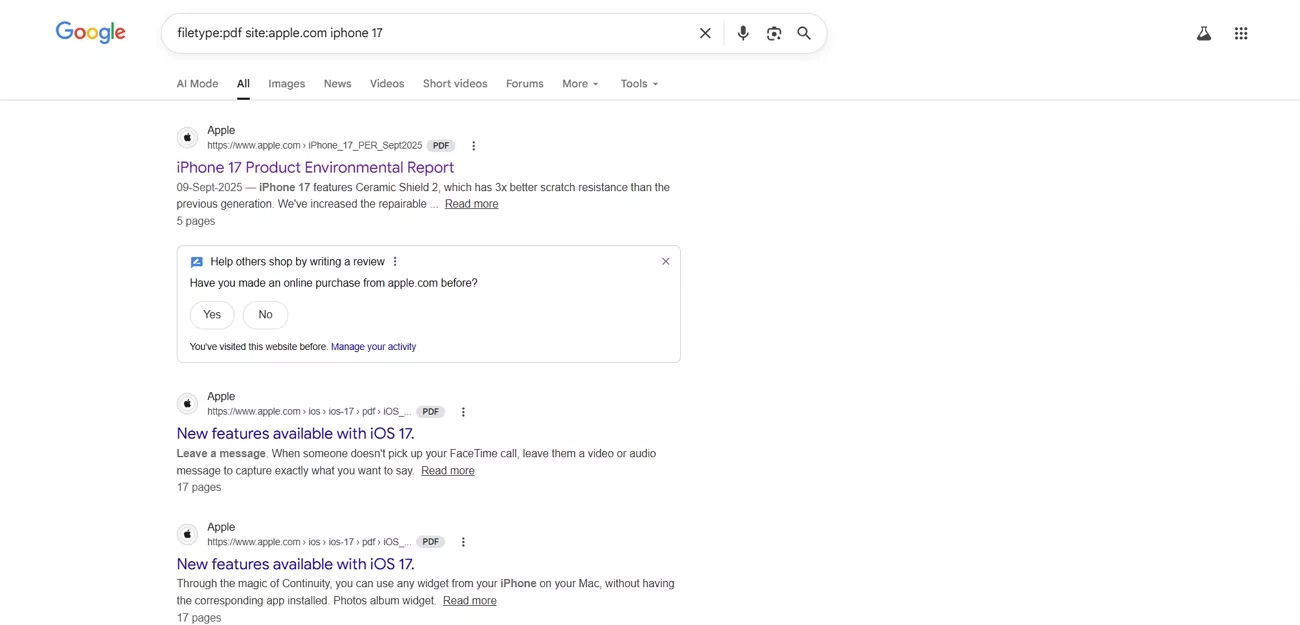
Task: Switch to the Images tab
Action: coord(286,83)
